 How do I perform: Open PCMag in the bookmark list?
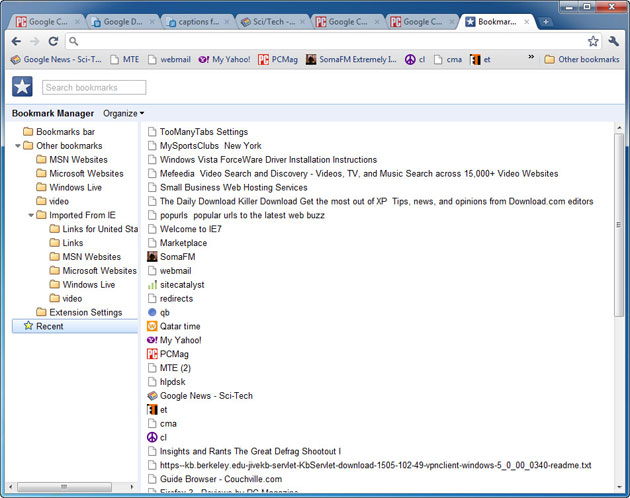click(168, 354)
